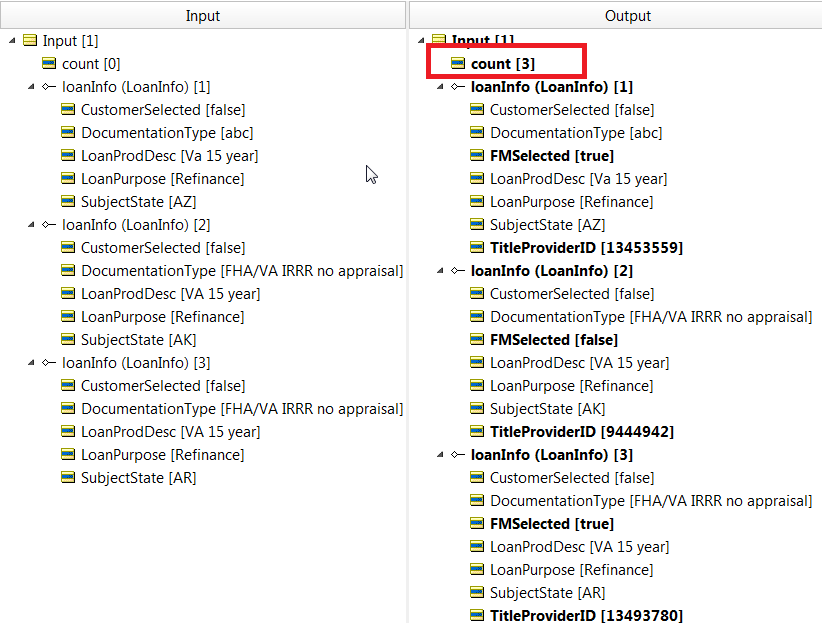Click the LoanProdDesc [Va 15 year] icon in Output panel
Image resolution: width=822 pixels, height=628 pixels.
tap(477, 179)
